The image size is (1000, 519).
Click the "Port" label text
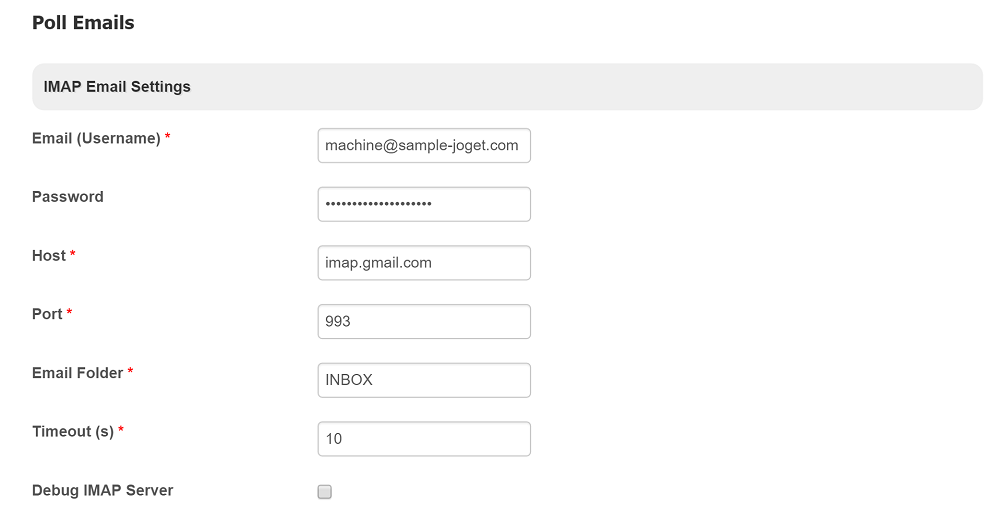click(47, 314)
